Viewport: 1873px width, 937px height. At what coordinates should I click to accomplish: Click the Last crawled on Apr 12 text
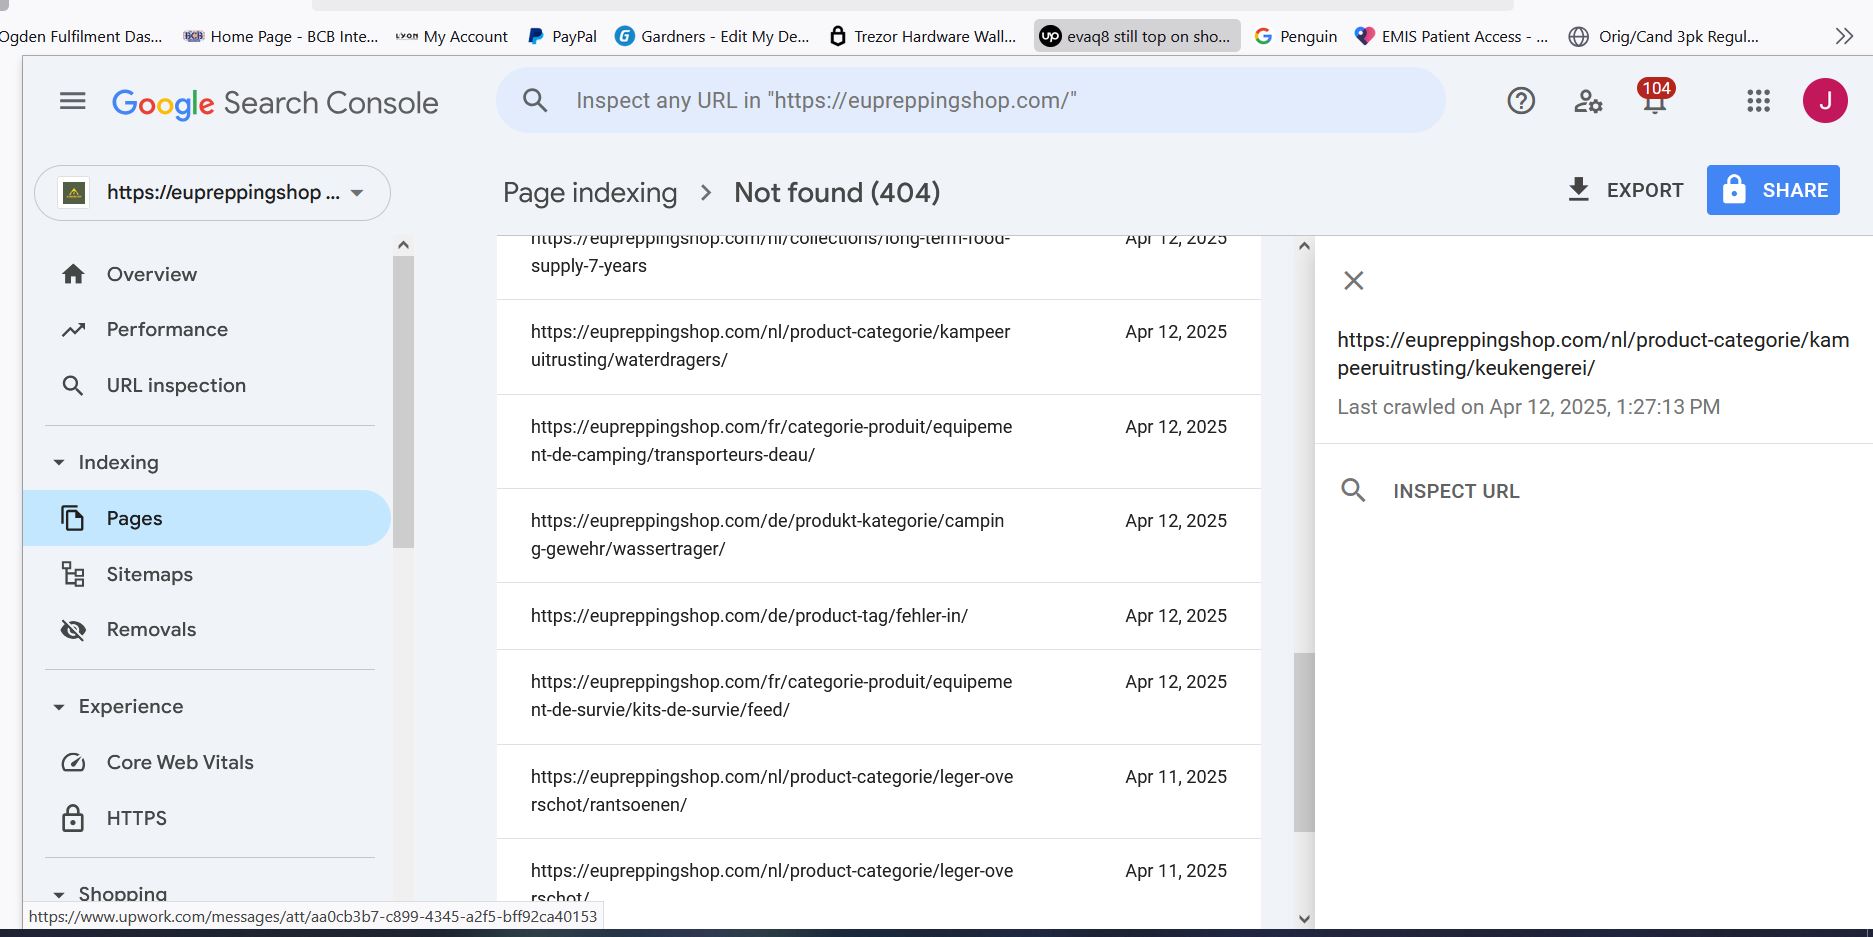click(1529, 407)
